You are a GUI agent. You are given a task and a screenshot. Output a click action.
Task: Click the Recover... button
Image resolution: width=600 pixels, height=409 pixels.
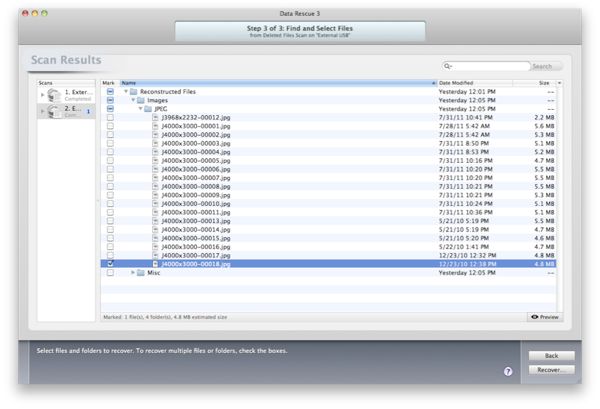(x=551, y=370)
